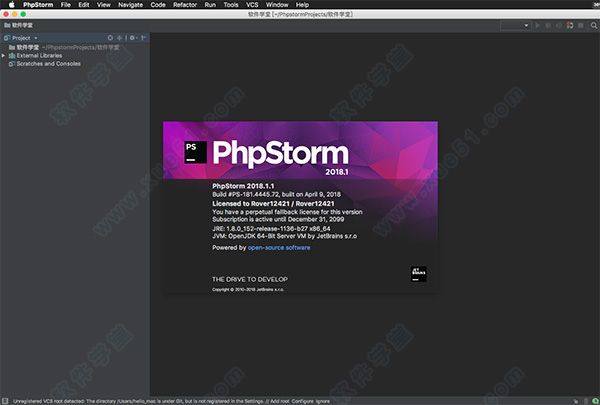
Task: Click Licensed to Rover12421 text
Action: 273,204
